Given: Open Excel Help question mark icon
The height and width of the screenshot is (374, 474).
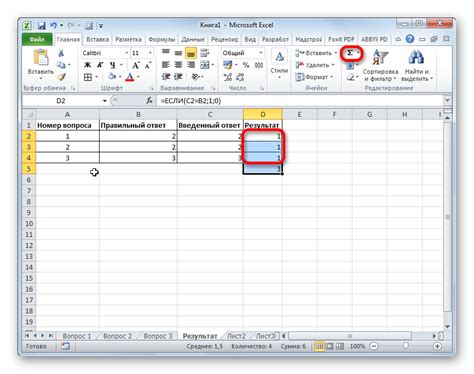Looking at the screenshot, I should click(410, 39).
